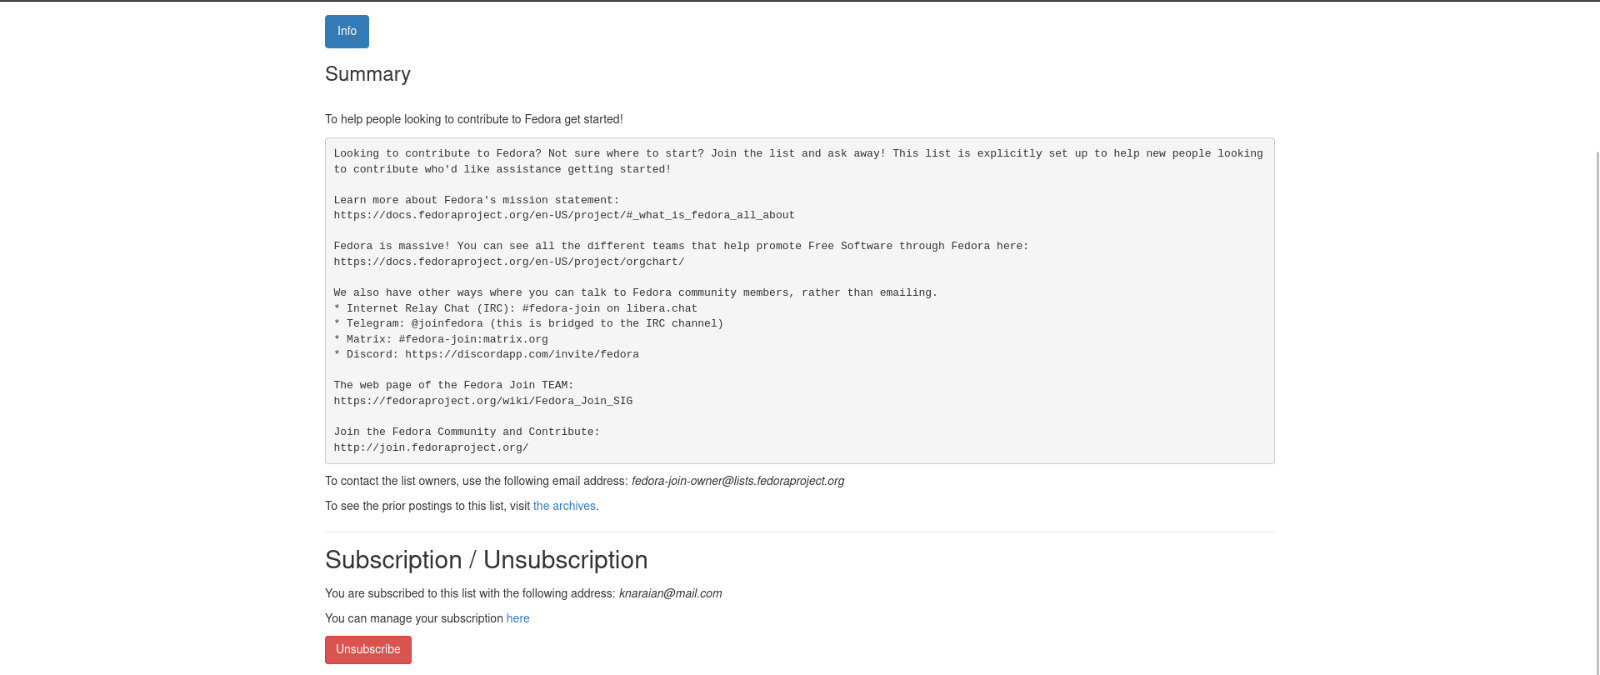Open the 'here' manage subscription link

point(518,619)
